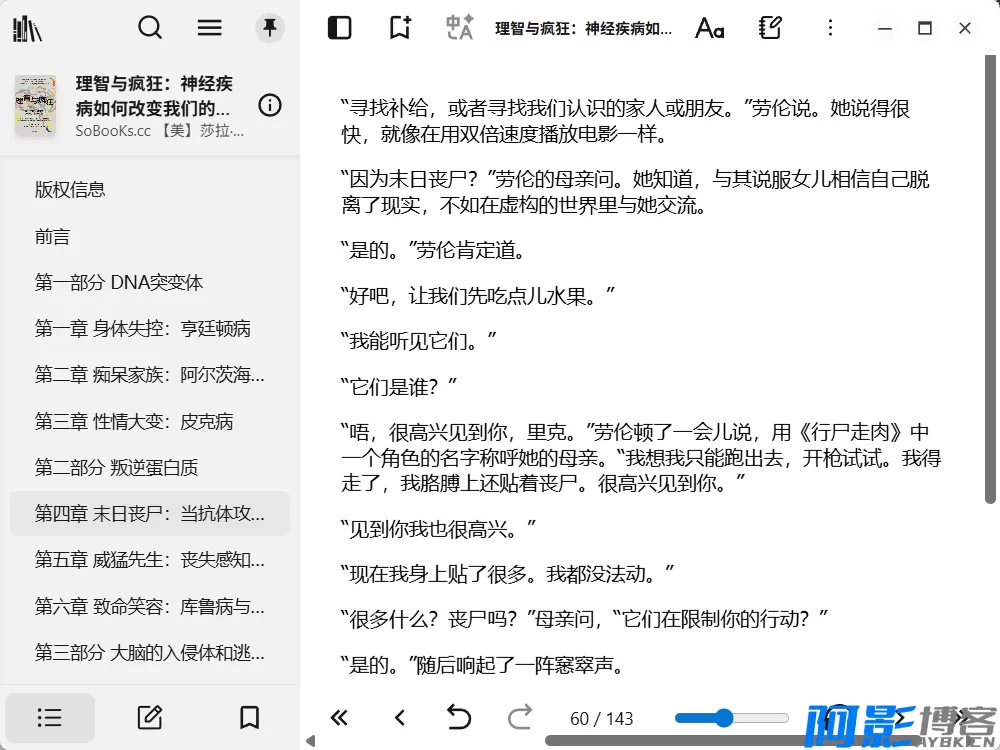Open the hamburger menu in sidebar

(210, 28)
